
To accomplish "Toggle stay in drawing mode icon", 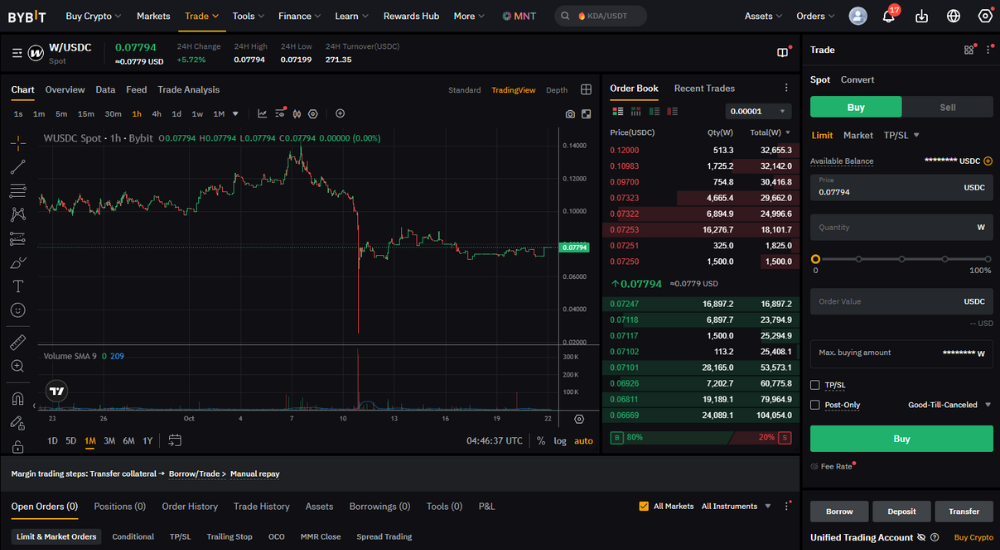I will tap(18, 422).
